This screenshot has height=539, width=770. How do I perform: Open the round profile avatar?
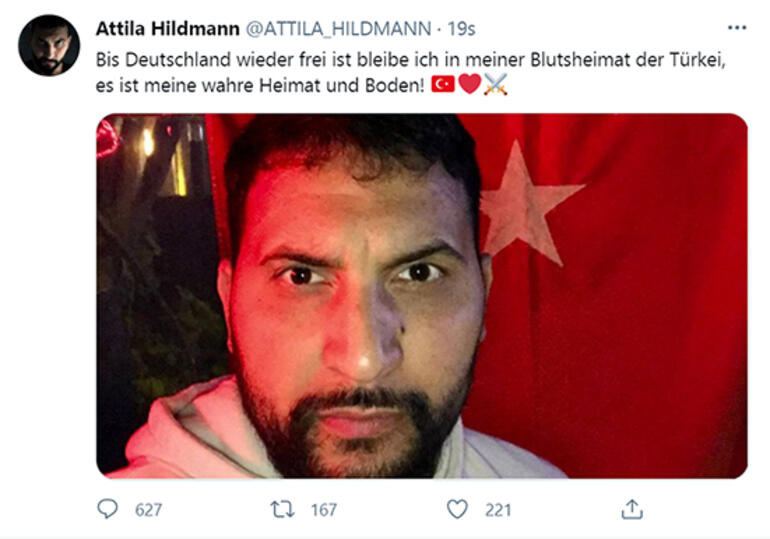[x=49, y=45]
